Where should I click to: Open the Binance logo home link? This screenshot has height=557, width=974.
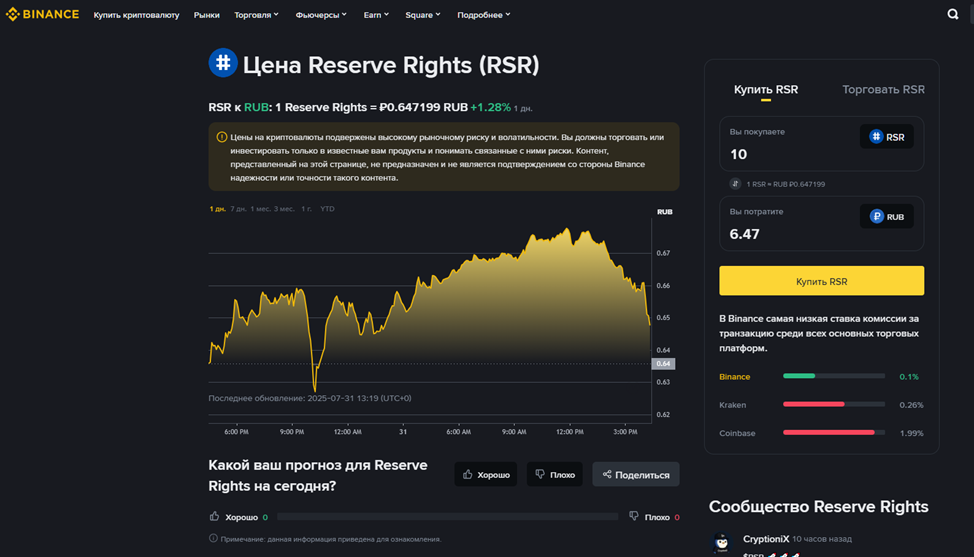pos(42,14)
